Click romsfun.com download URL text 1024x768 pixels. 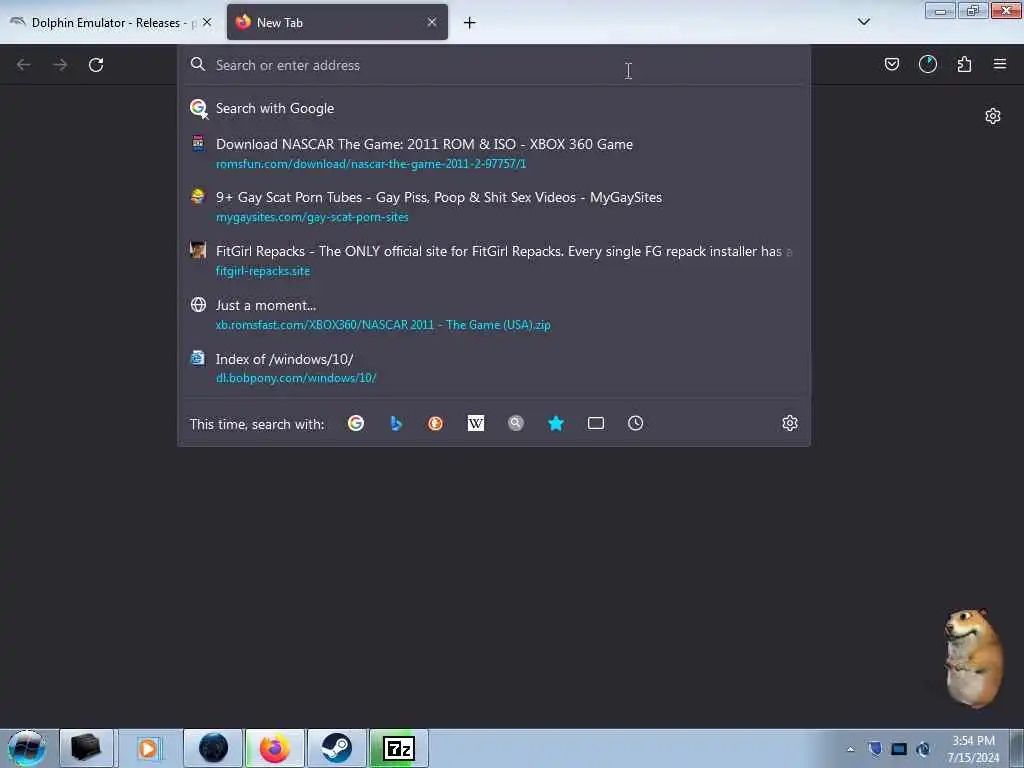coord(371,164)
